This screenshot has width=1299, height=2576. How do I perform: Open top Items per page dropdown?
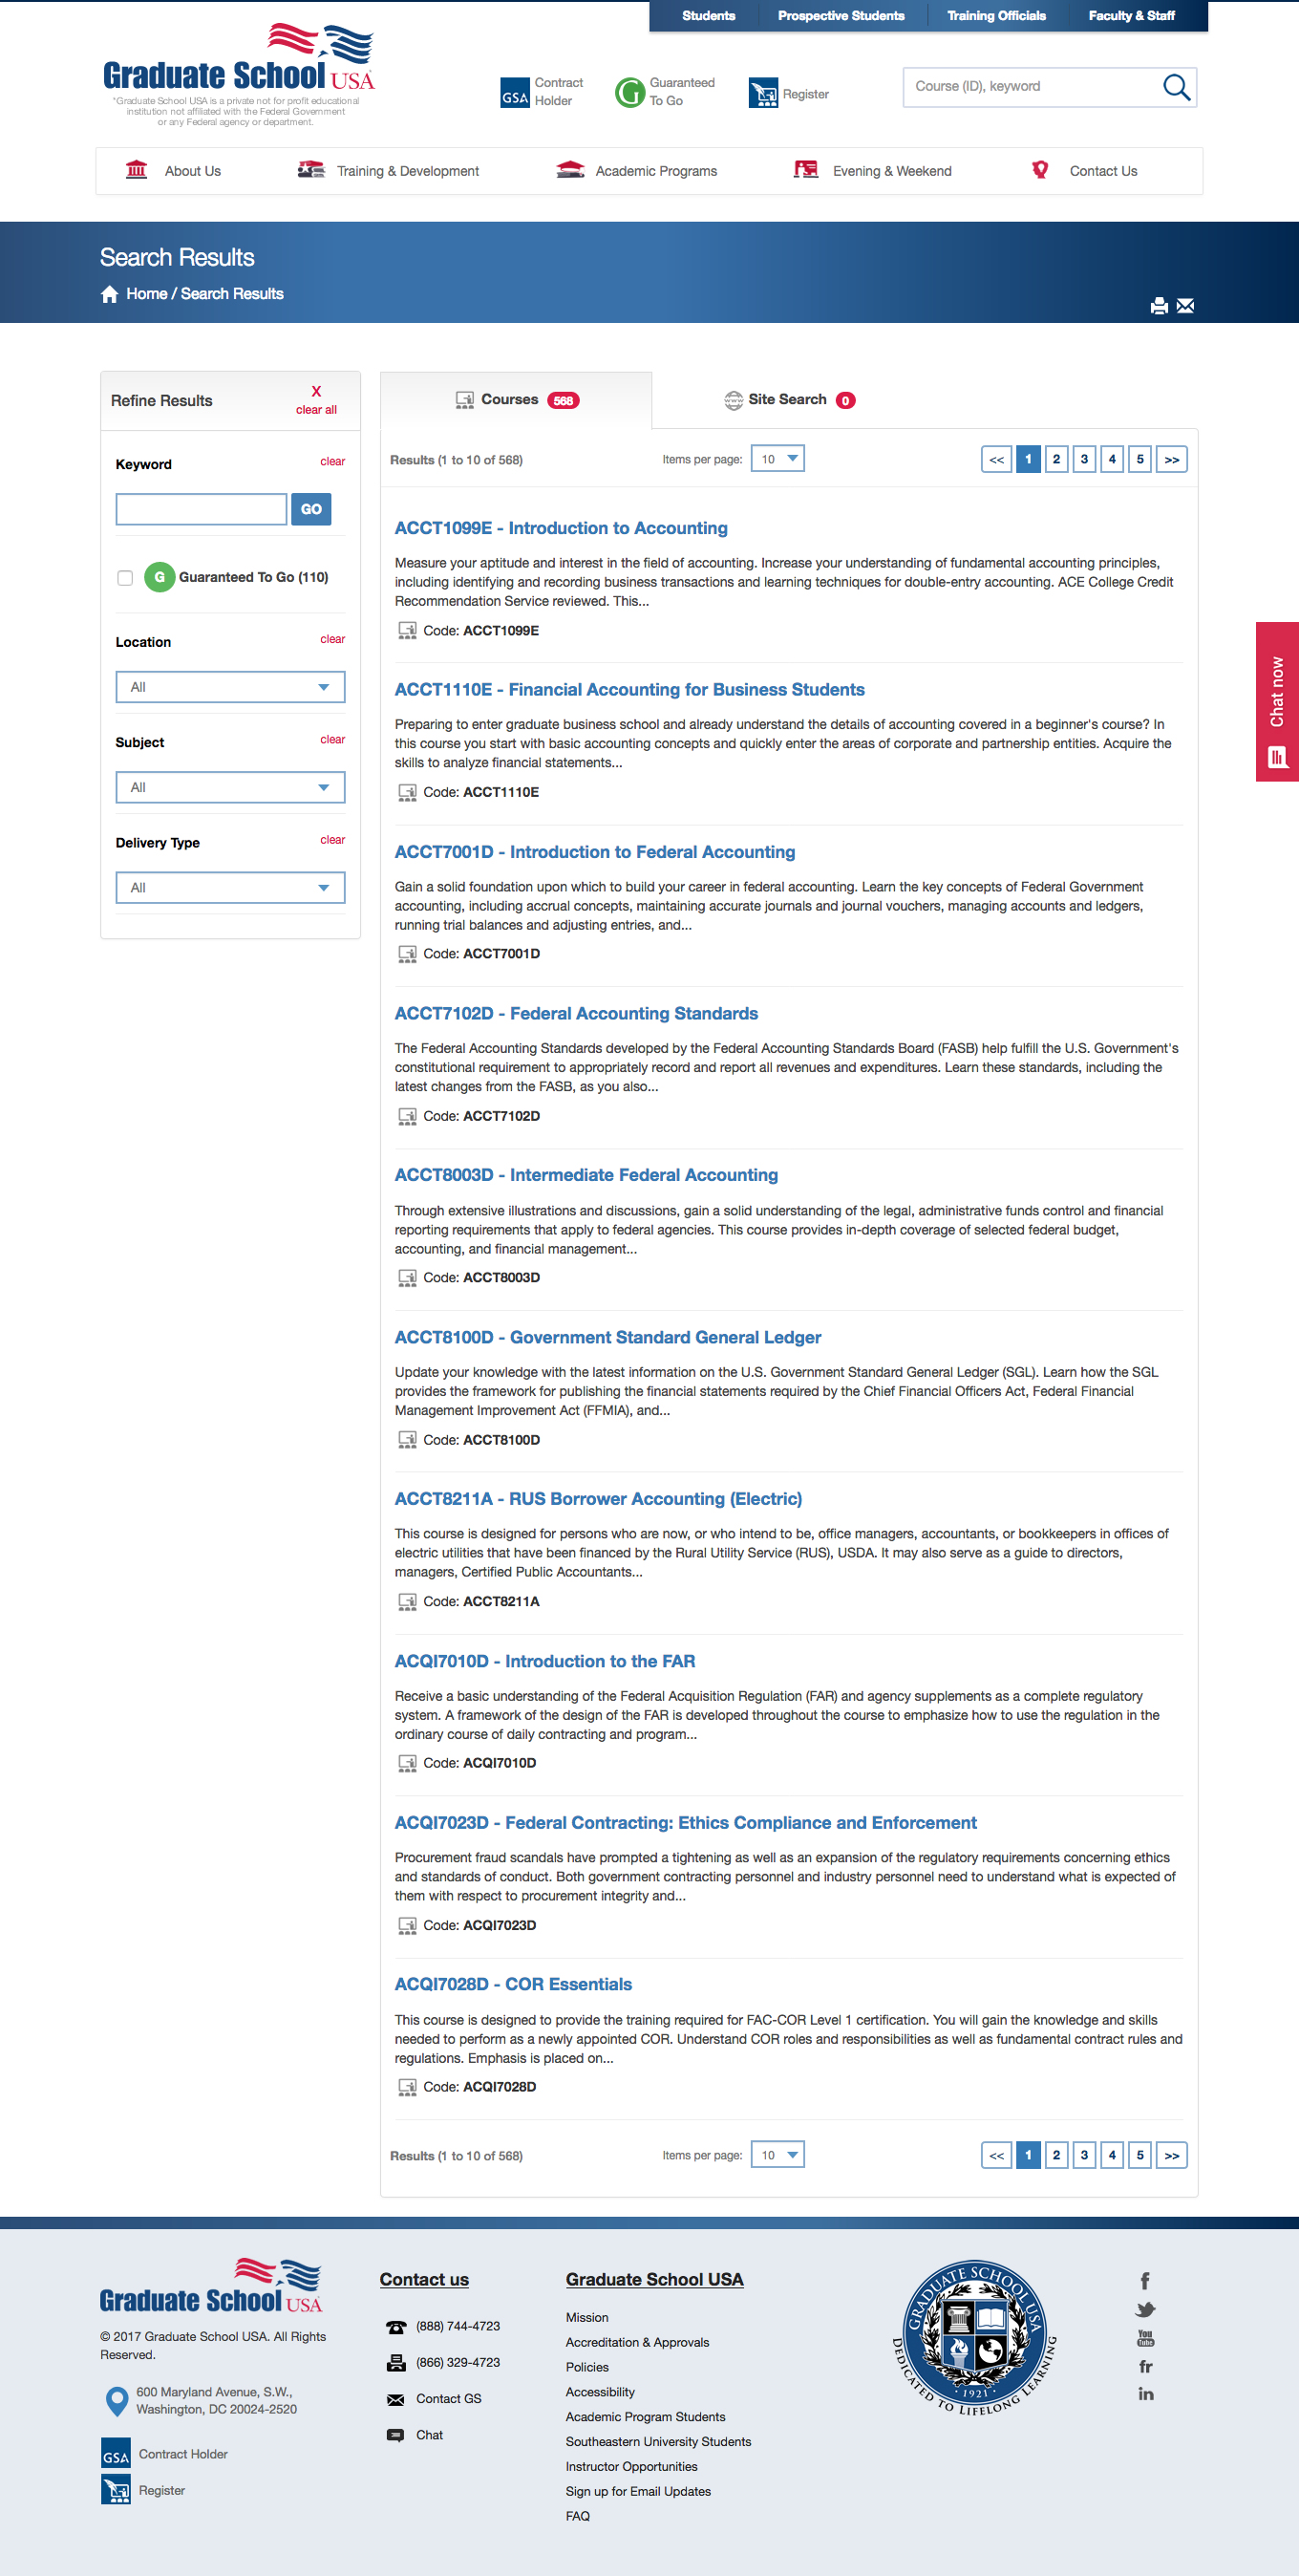[777, 459]
